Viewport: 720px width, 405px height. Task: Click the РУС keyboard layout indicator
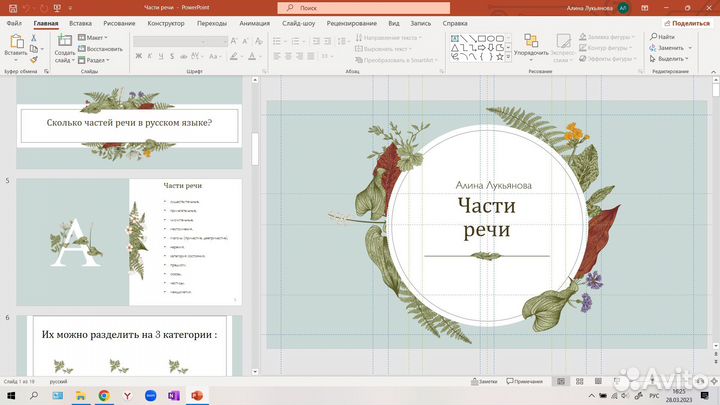click(654, 395)
